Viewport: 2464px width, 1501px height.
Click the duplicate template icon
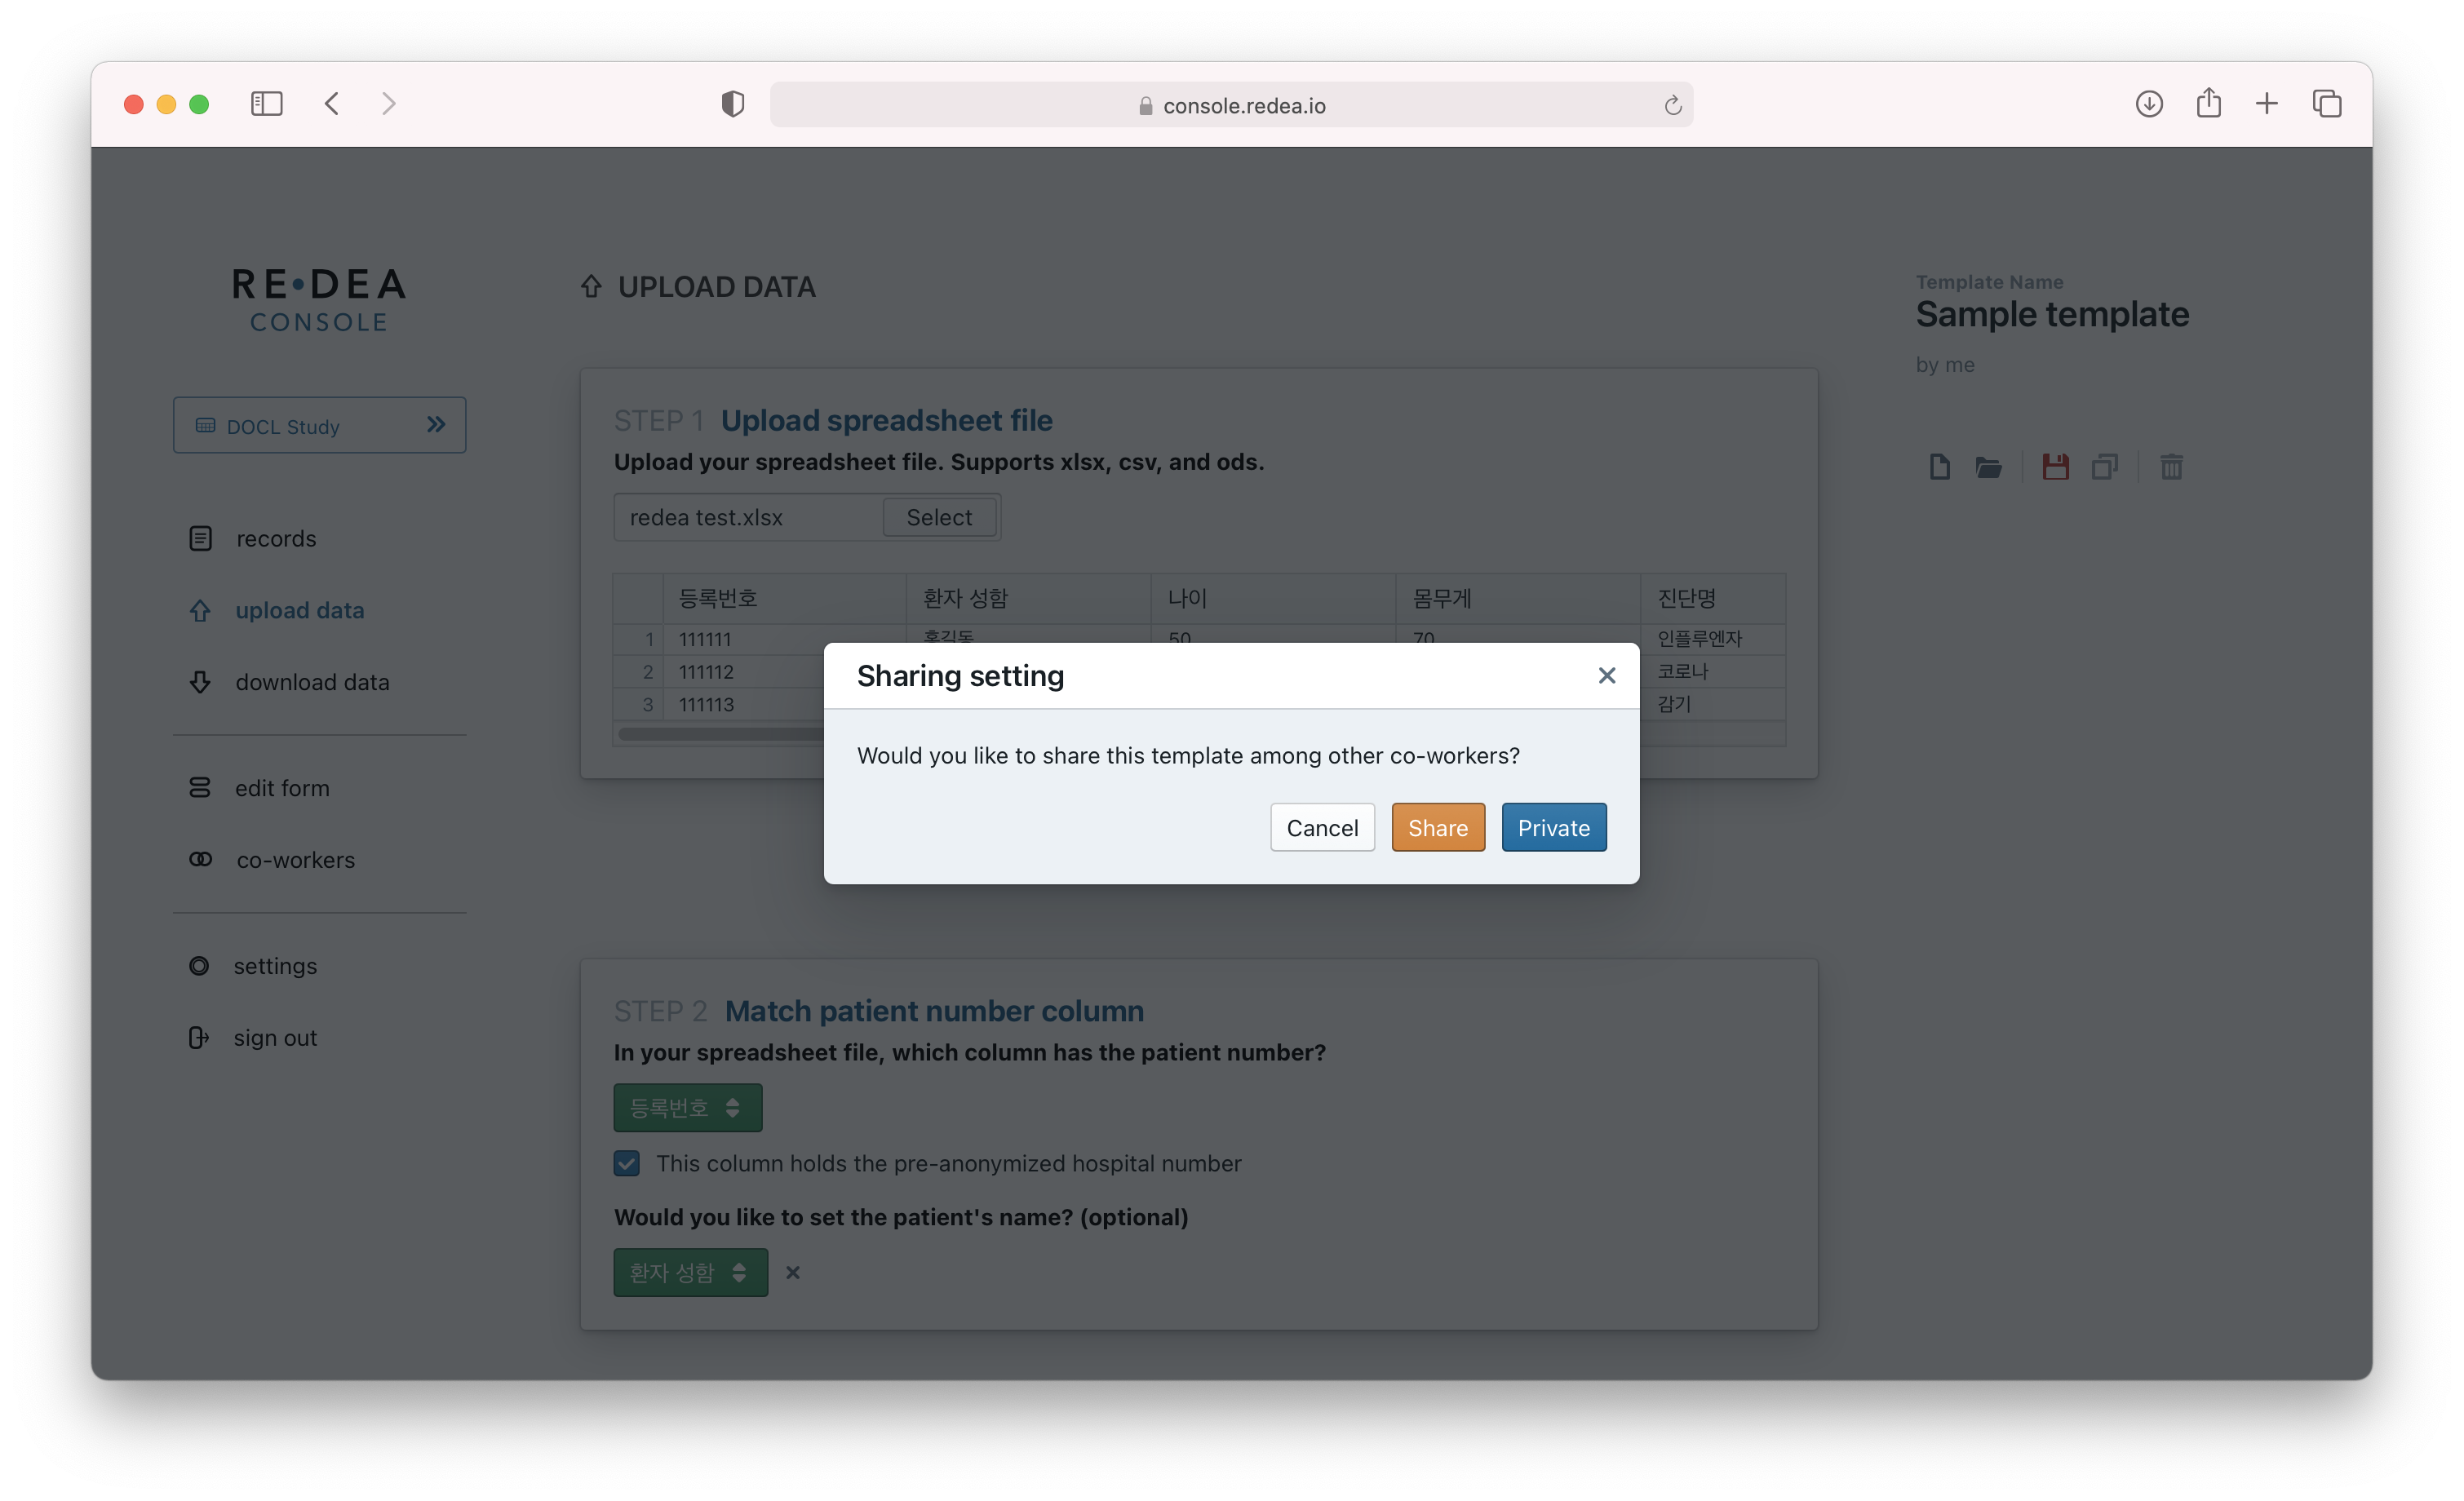tap(2104, 467)
